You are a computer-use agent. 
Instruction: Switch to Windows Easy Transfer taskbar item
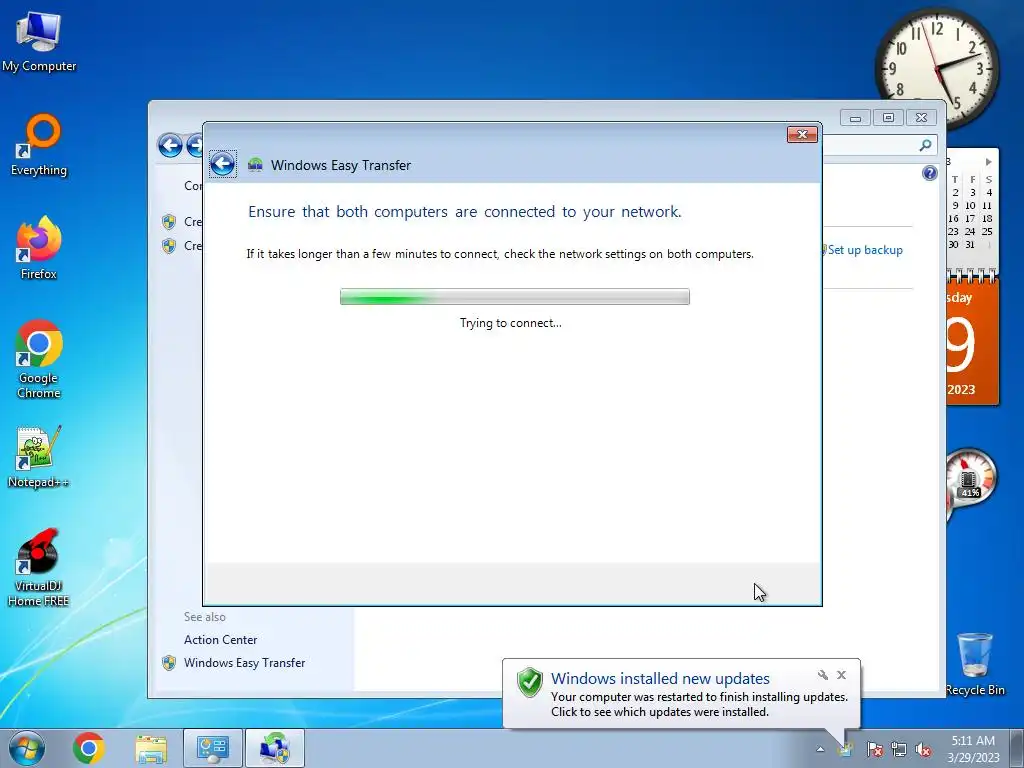pyautogui.click(x=275, y=748)
